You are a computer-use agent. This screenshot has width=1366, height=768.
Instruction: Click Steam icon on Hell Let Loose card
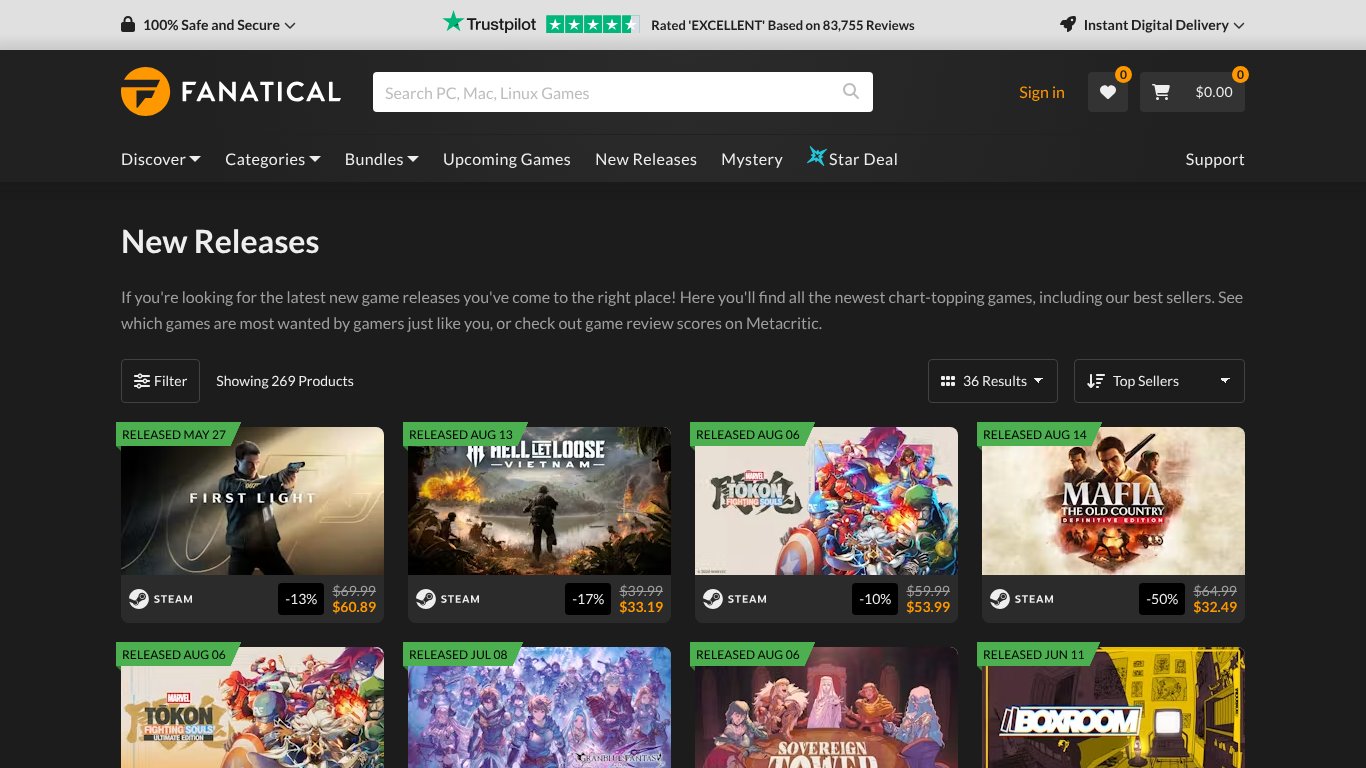click(x=426, y=599)
